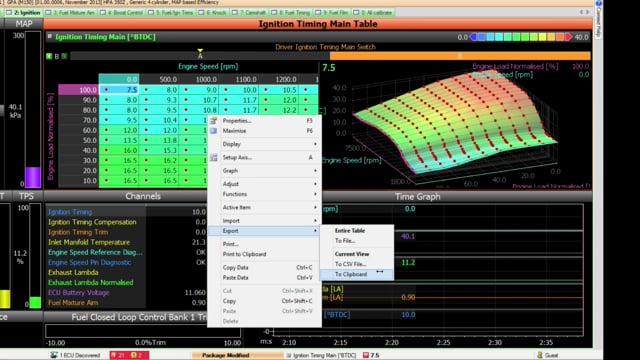Click the tab strip scroll right arrow
The width and height of the screenshot is (640, 360).
[x=587, y=12]
